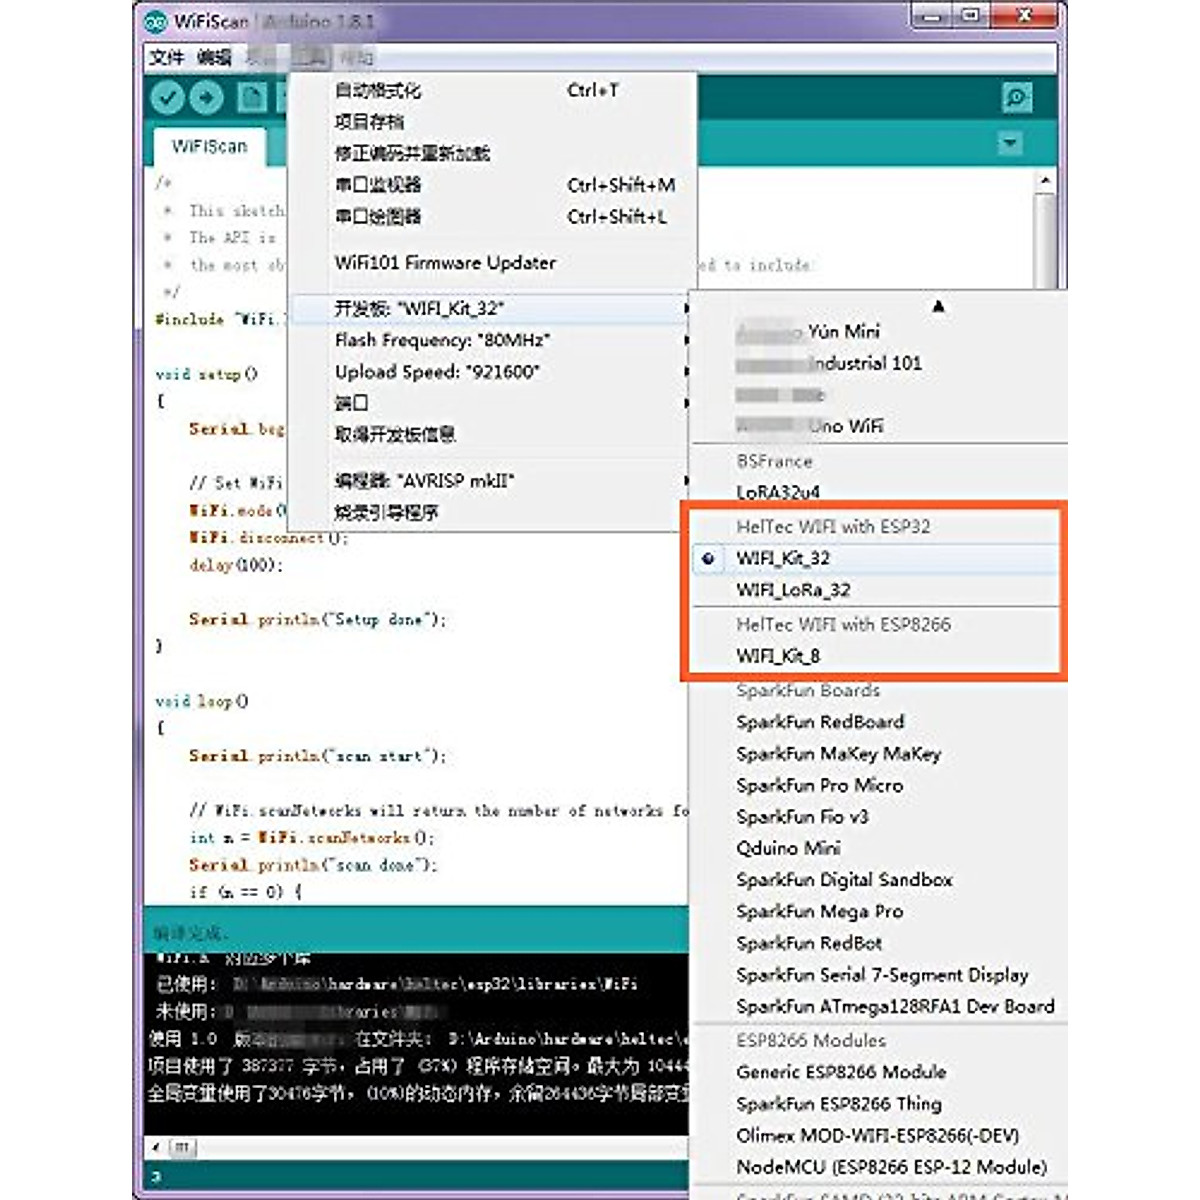This screenshot has width=1200, height=1200.
Task: Click the Arduino logo in title bar
Action: coord(156,21)
